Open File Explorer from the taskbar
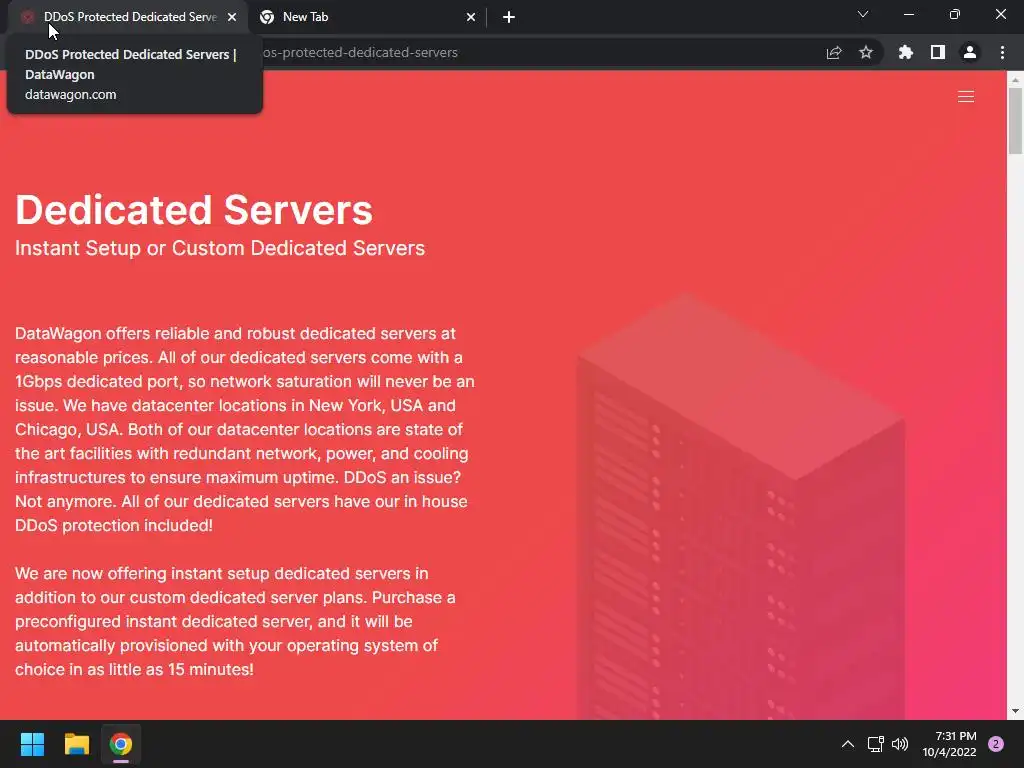Screen dimensions: 1024x768 76,744
